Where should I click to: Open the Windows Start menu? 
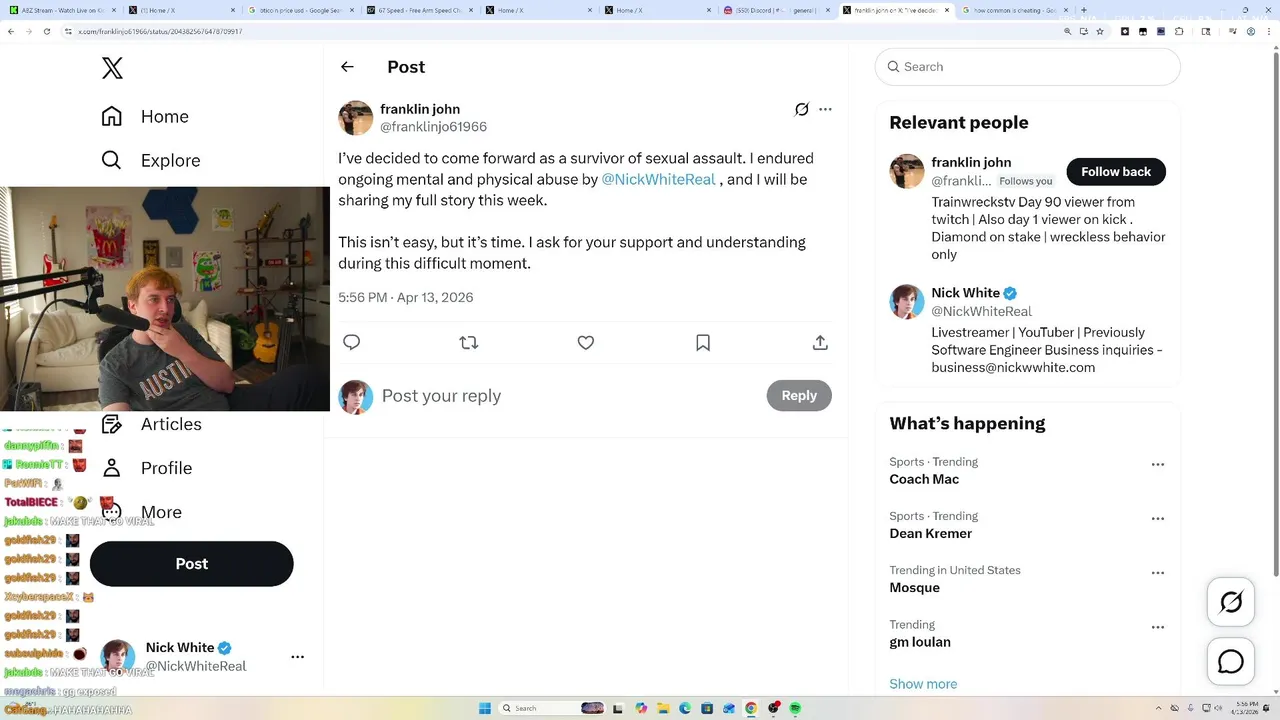[x=485, y=708]
